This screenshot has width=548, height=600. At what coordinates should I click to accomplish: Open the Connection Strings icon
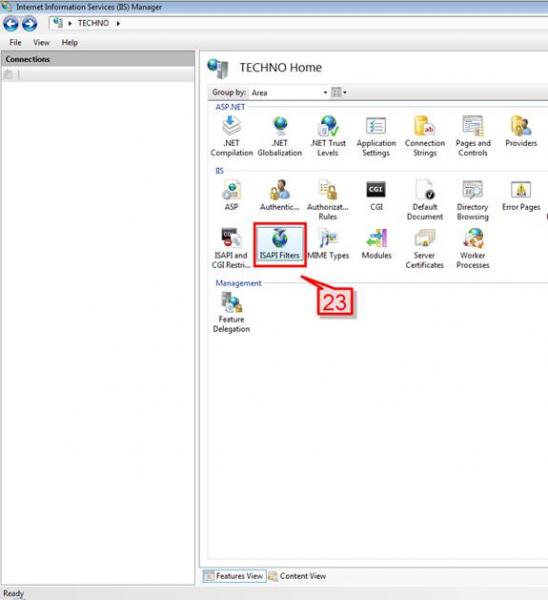425,136
